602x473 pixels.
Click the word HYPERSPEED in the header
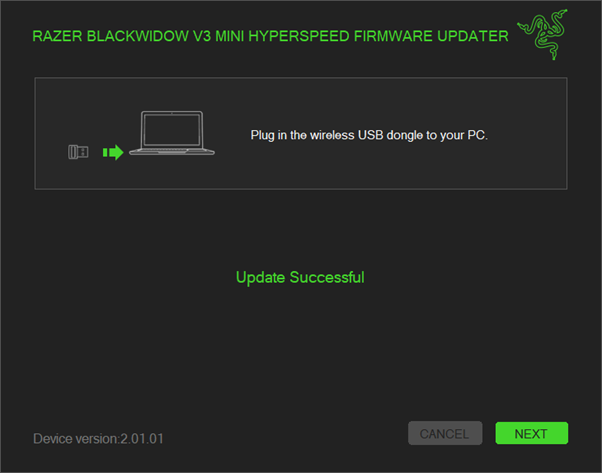(299, 36)
